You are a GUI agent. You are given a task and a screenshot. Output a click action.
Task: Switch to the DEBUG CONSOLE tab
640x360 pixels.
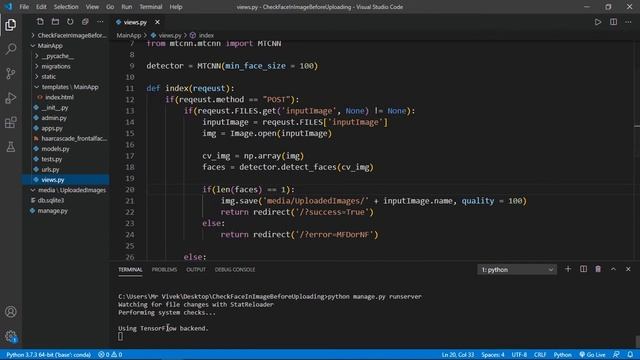click(x=235, y=269)
